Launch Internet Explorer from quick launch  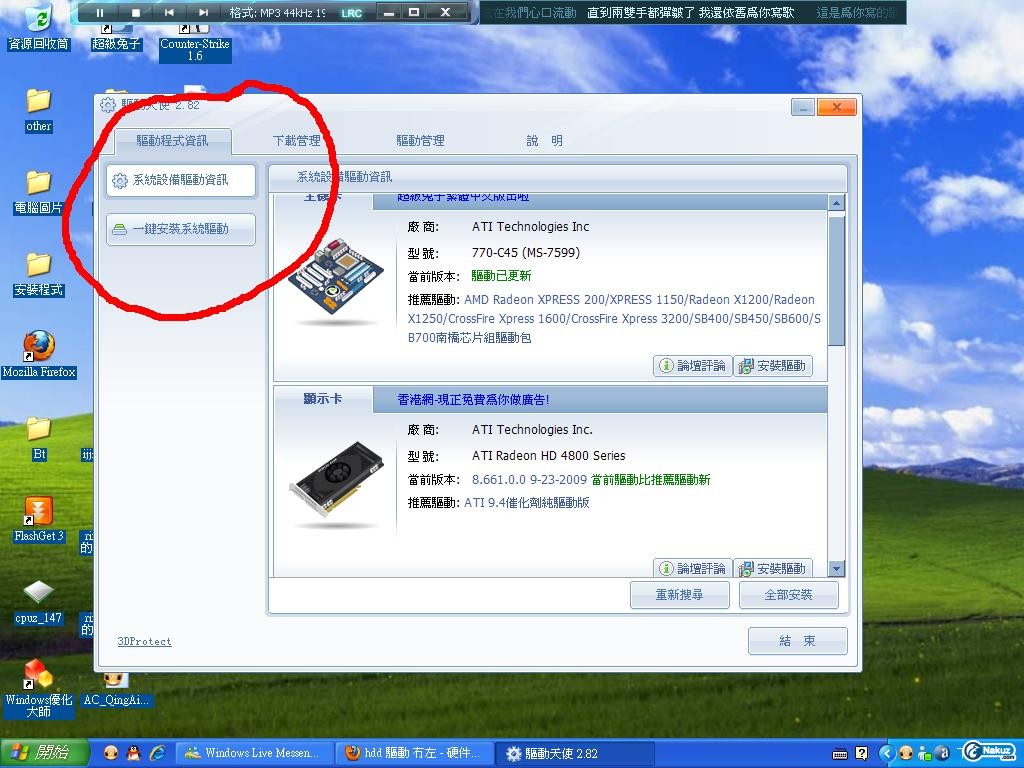[157, 754]
